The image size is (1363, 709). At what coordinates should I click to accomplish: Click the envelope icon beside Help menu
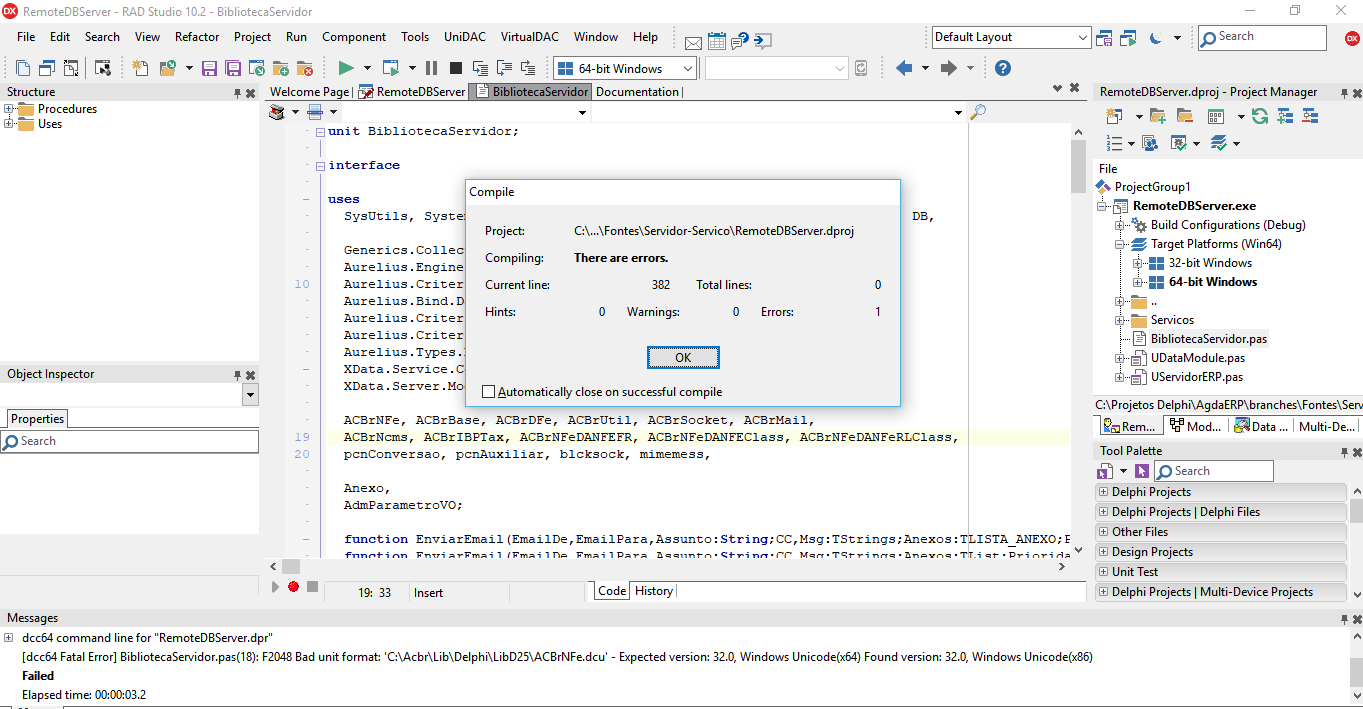click(x=693, y=42)
